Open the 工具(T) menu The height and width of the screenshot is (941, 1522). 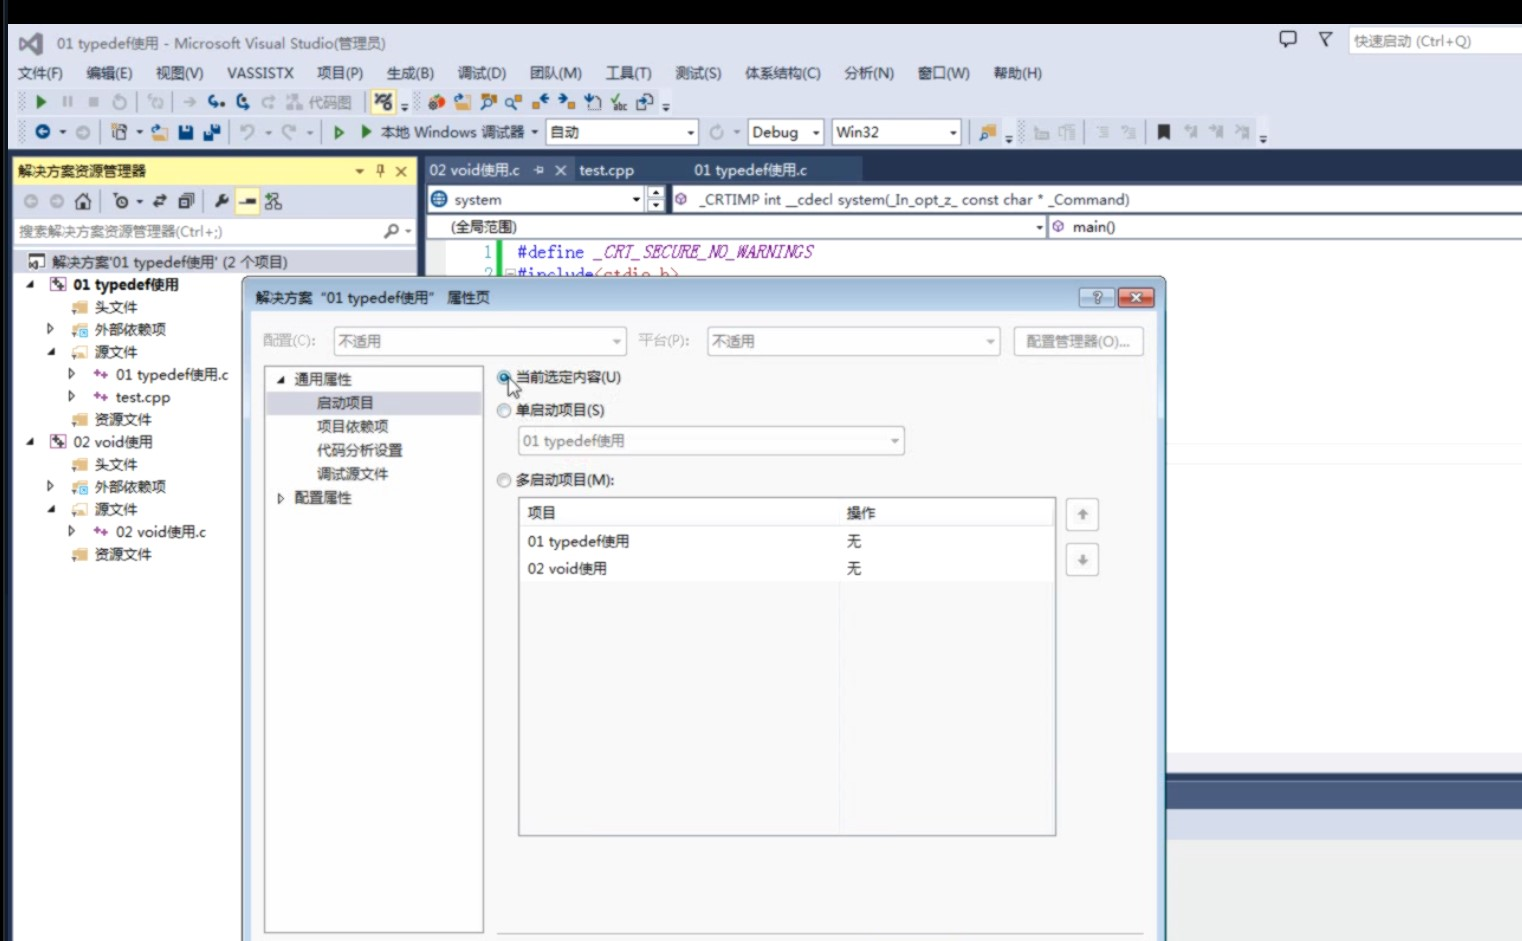628,73
